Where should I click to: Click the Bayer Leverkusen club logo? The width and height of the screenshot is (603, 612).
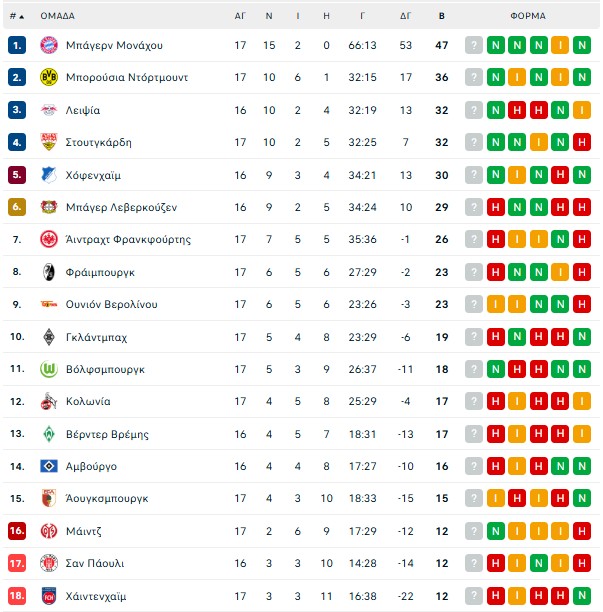coord(48,207)
